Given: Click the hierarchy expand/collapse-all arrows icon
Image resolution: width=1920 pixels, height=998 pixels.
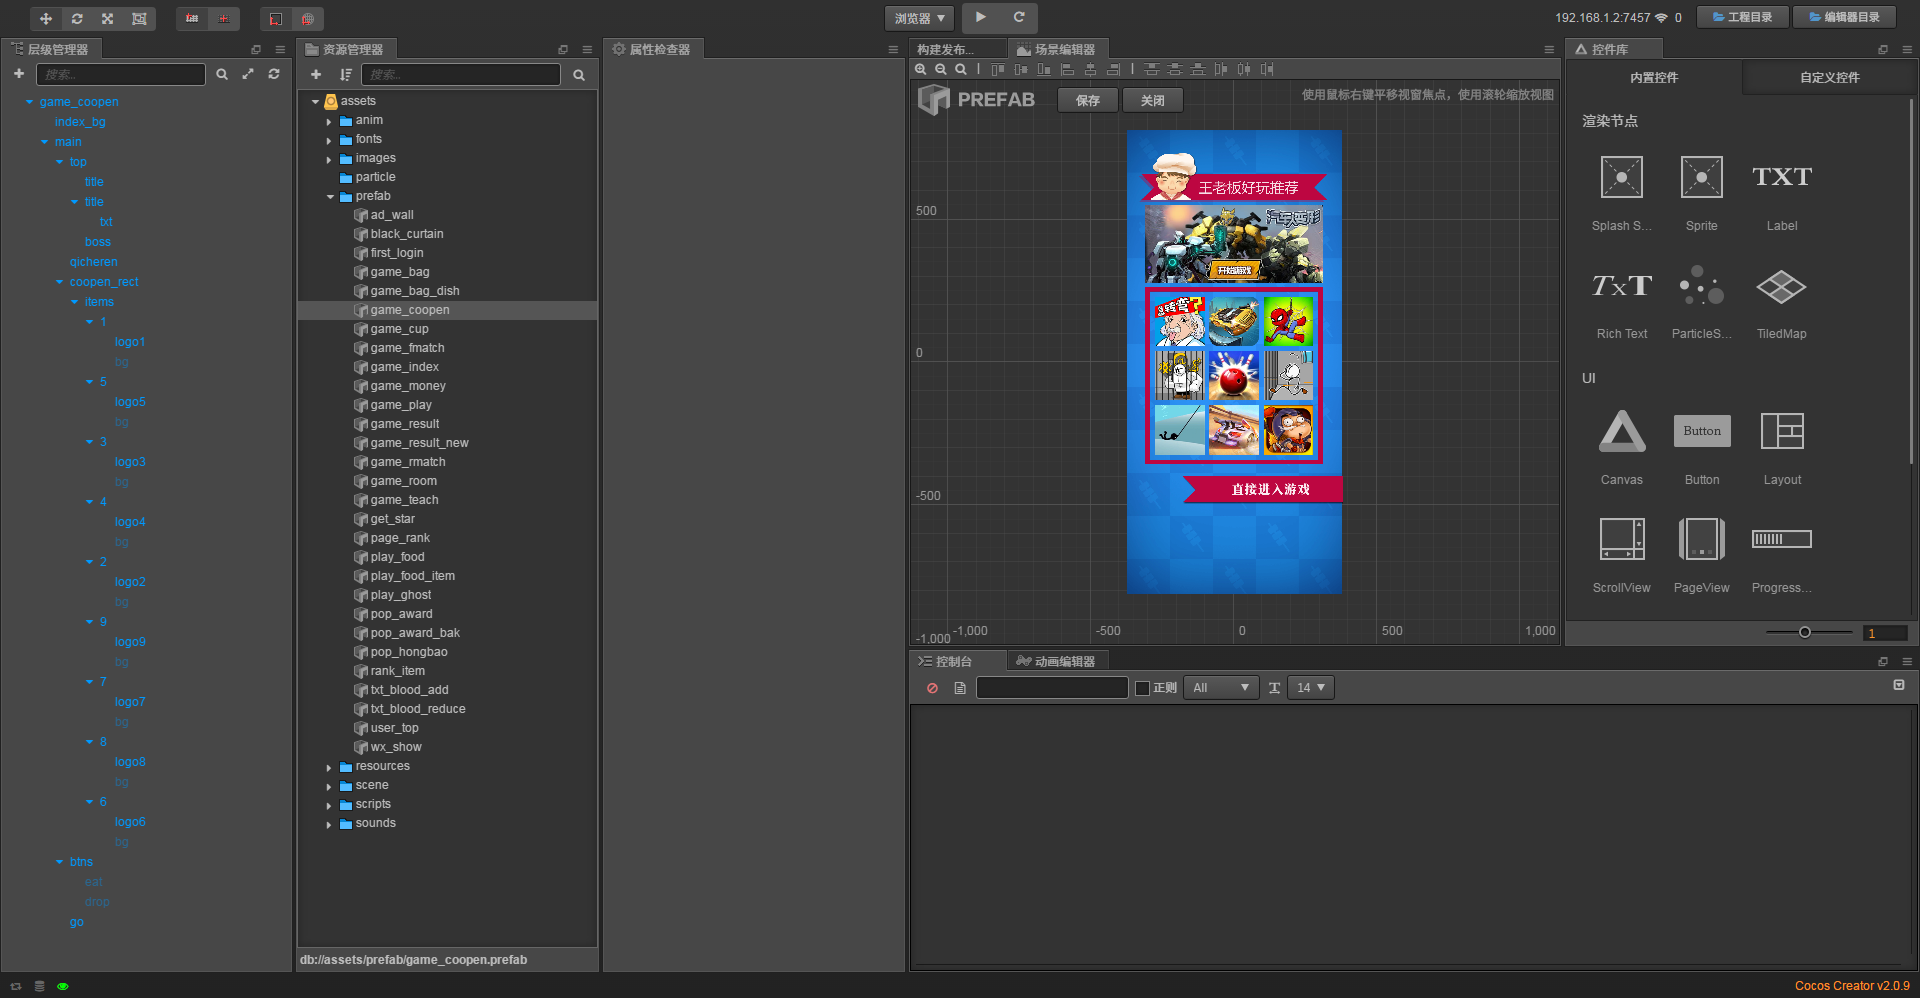Looking at the screenshot, I should pos(248,74).
